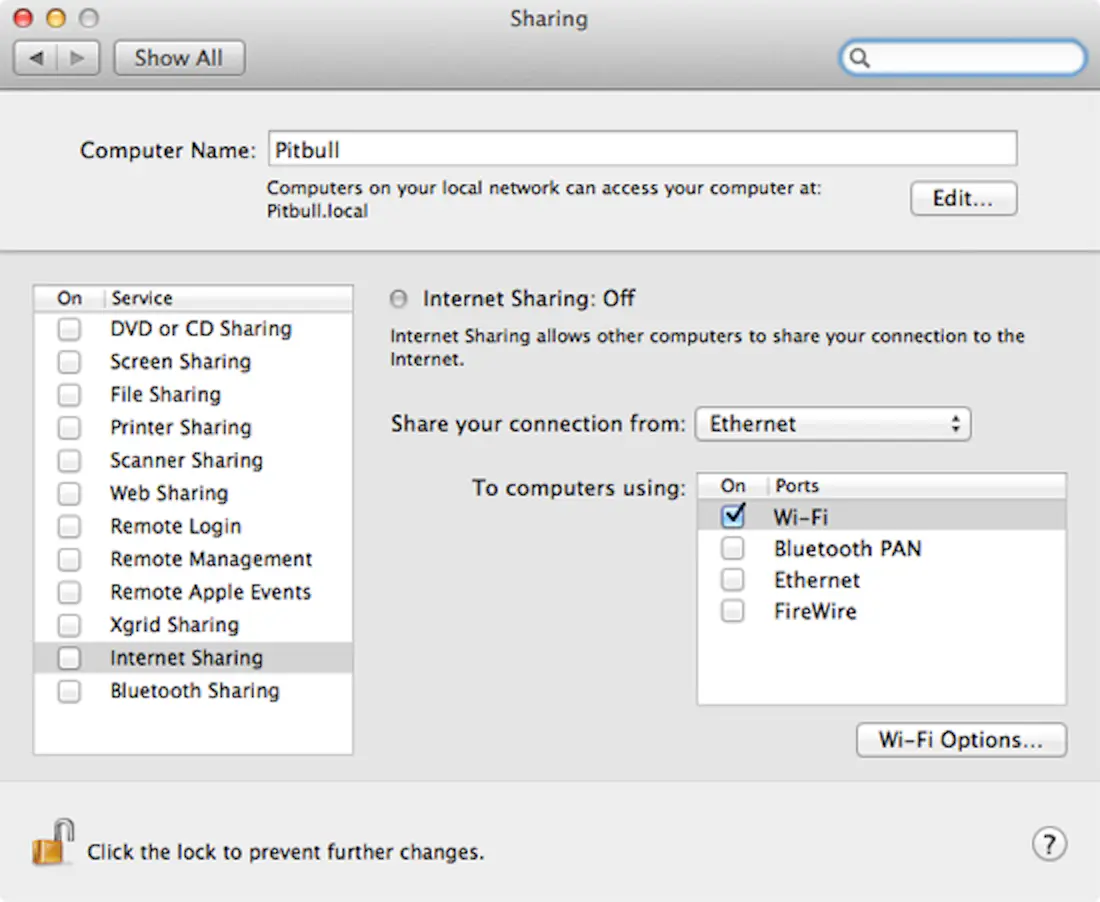Viewport: 1100px width, 902px height.
Task: Unlock settings using the padlock icon
Action: [55, 843]
